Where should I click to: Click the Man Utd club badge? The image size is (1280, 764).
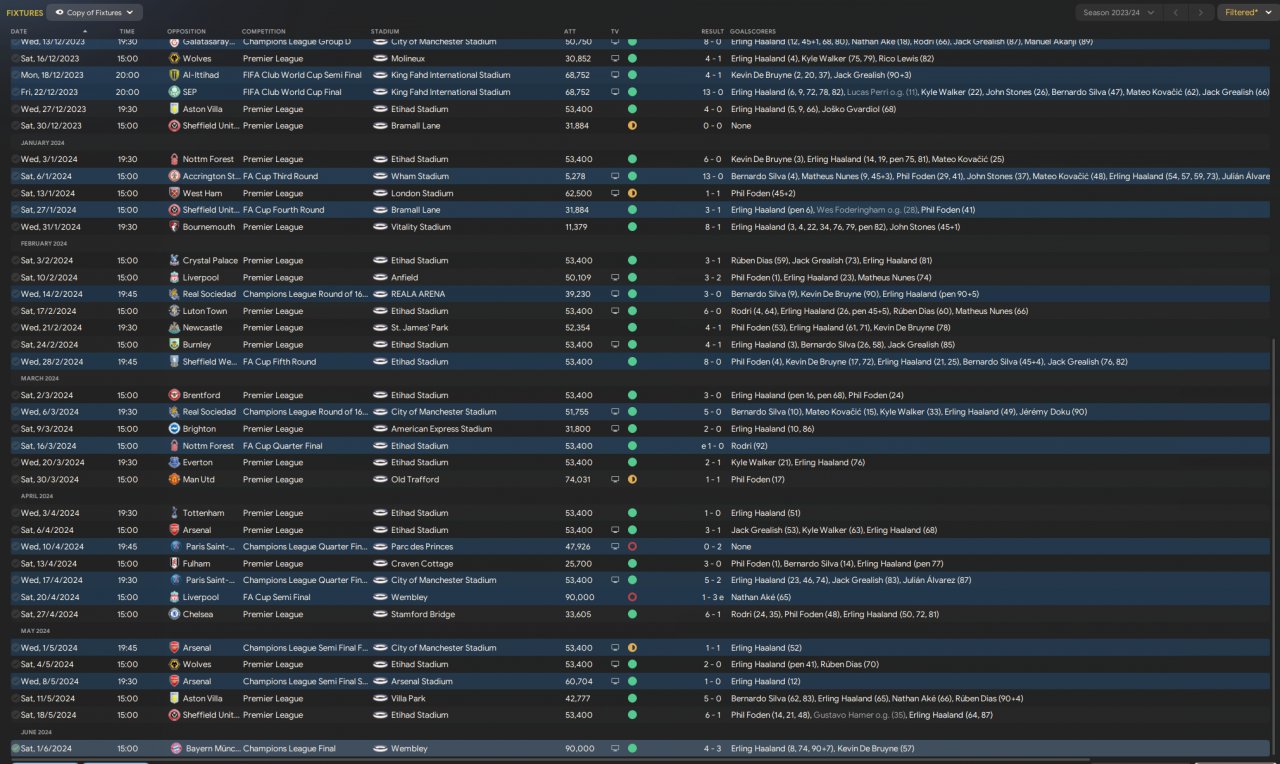coord(175,479)
